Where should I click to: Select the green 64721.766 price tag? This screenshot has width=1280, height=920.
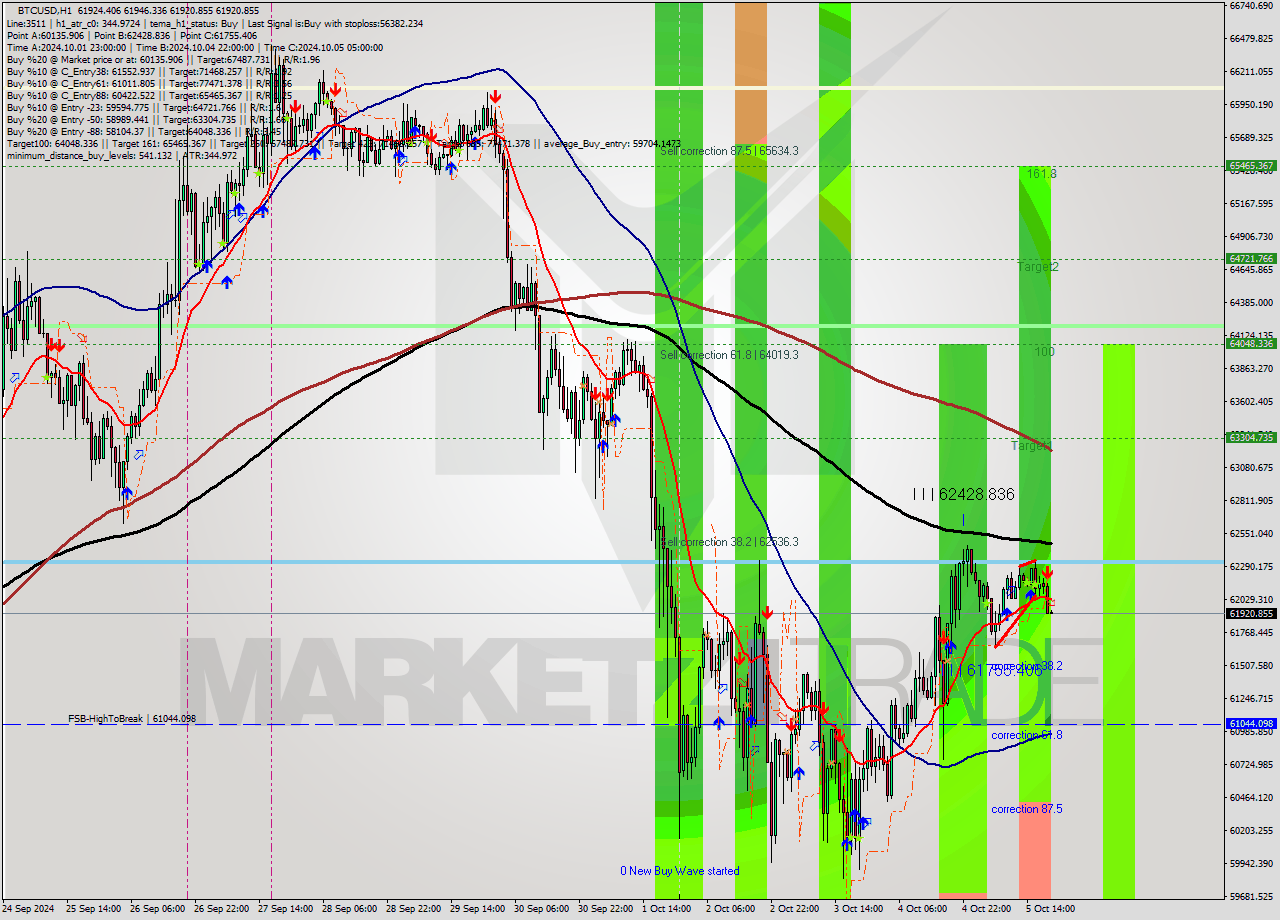1250,259
